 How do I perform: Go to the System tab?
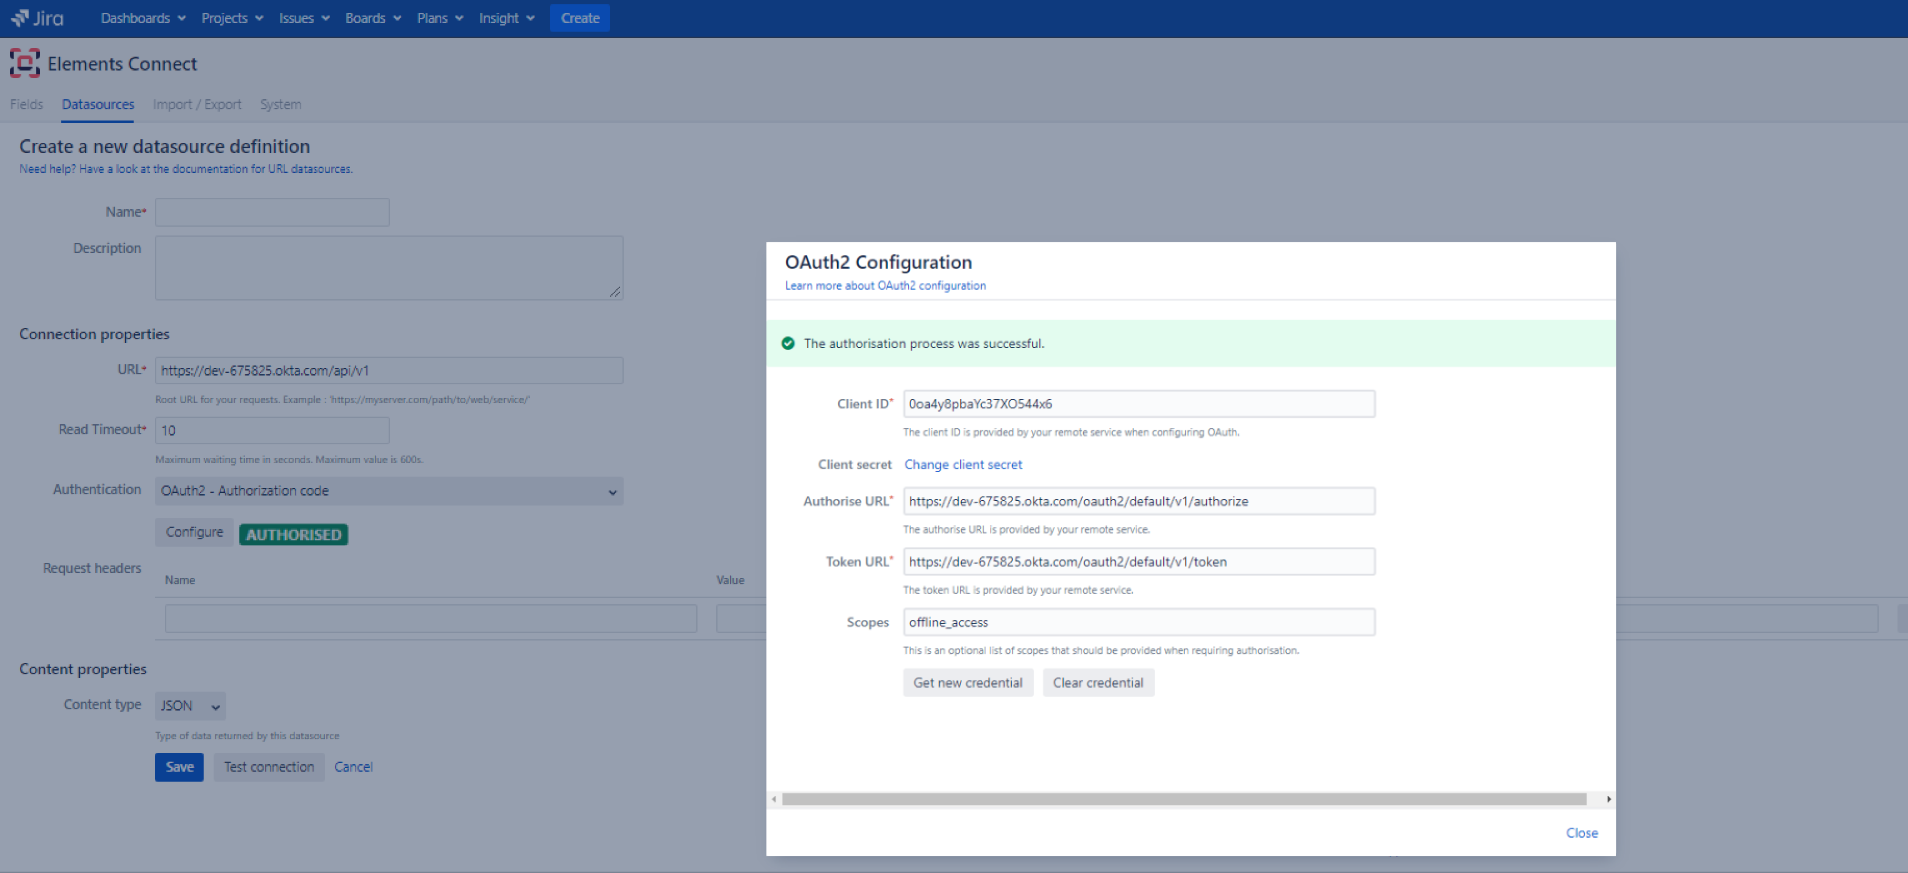(x=280, y=104)
